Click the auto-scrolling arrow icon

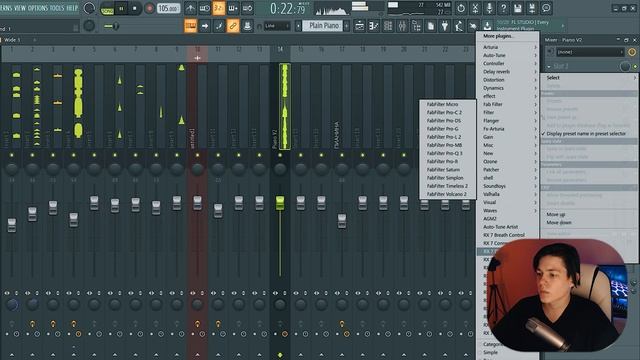pos(205,26)
